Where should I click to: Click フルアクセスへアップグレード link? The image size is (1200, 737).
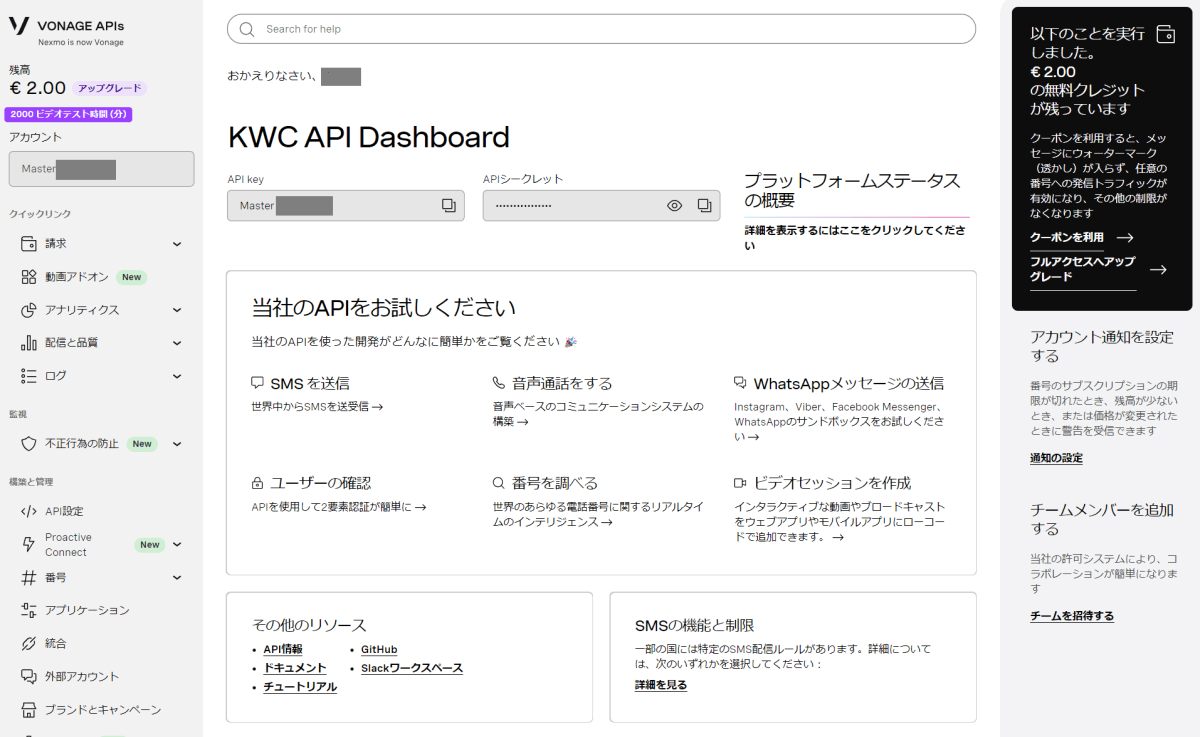coord(1083,269)
